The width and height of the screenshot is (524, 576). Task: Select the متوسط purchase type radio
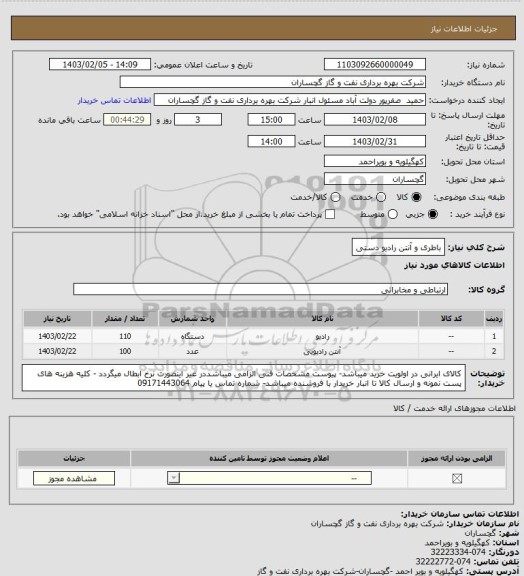(392, 214)
